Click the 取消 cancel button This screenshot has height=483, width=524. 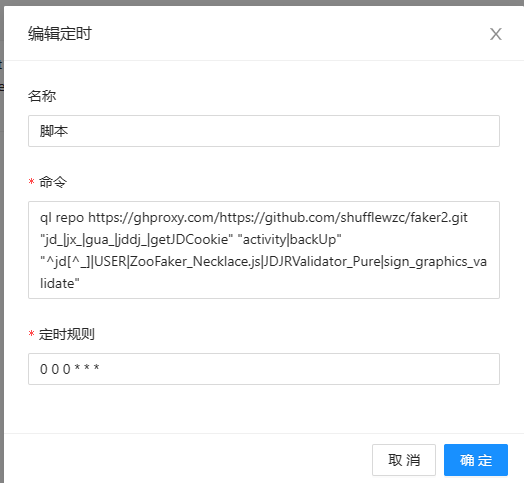click(404, 460)
